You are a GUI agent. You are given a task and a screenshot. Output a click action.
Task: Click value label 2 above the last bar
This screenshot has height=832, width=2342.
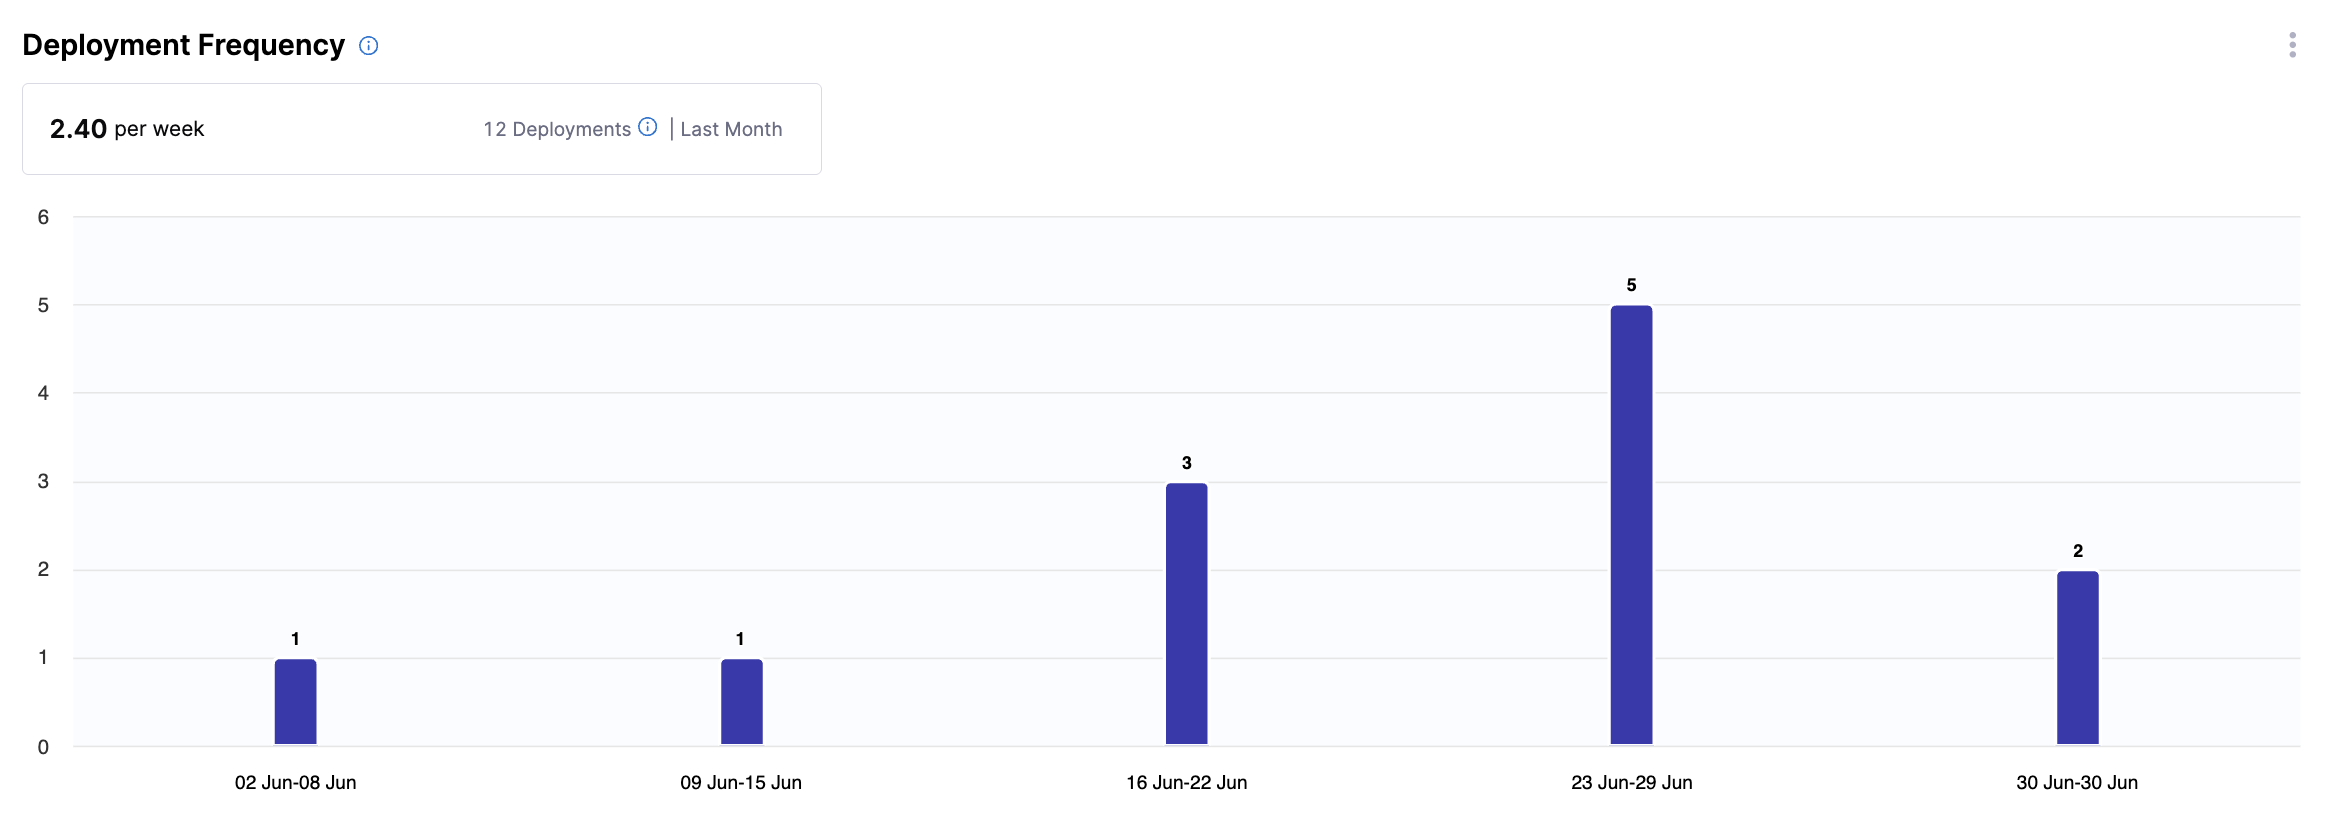2077,551
